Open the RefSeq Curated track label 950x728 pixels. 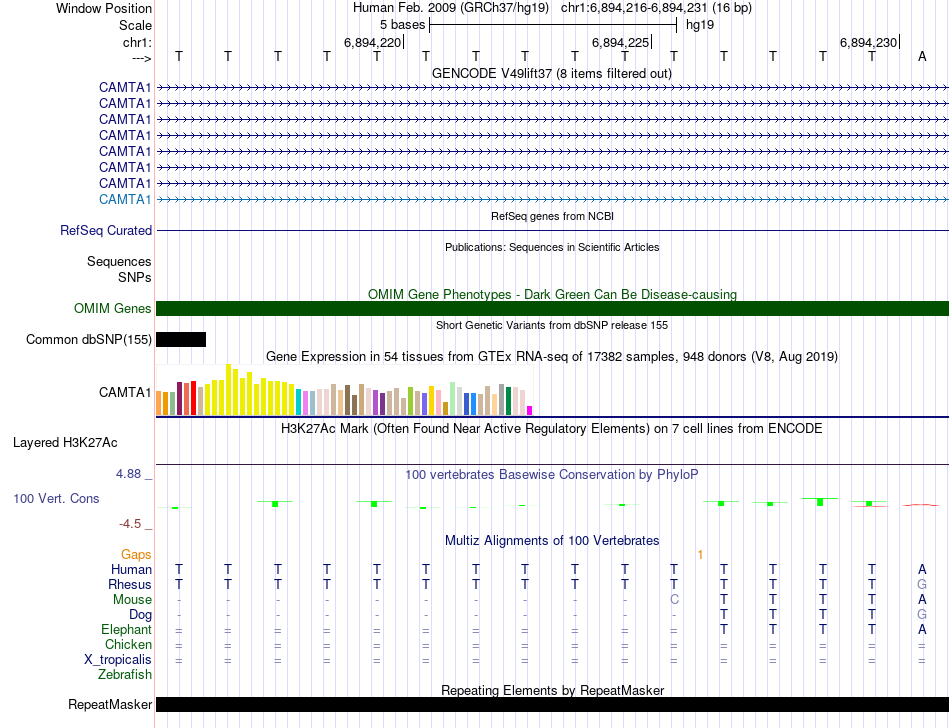pos(106,231)
